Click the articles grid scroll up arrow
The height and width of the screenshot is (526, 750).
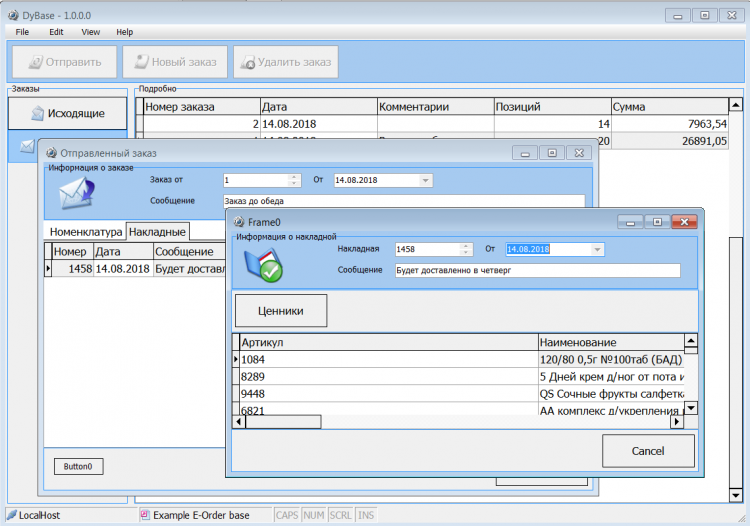[691, 340]
